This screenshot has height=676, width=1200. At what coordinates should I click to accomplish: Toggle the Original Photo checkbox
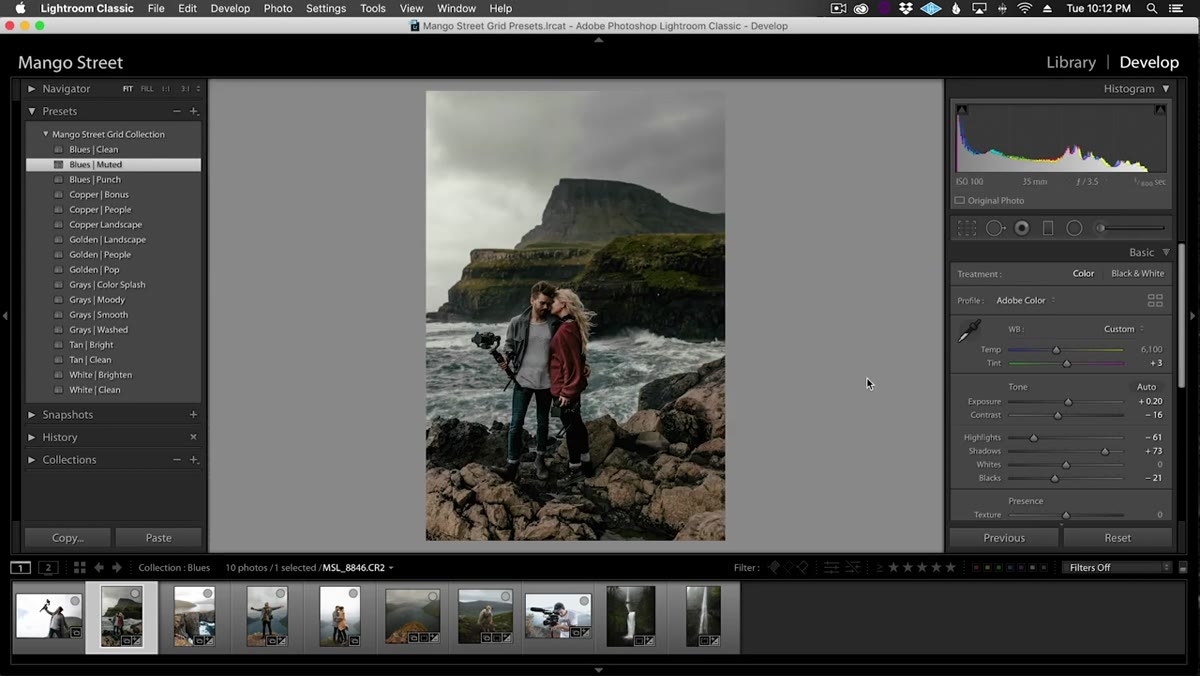960,201
